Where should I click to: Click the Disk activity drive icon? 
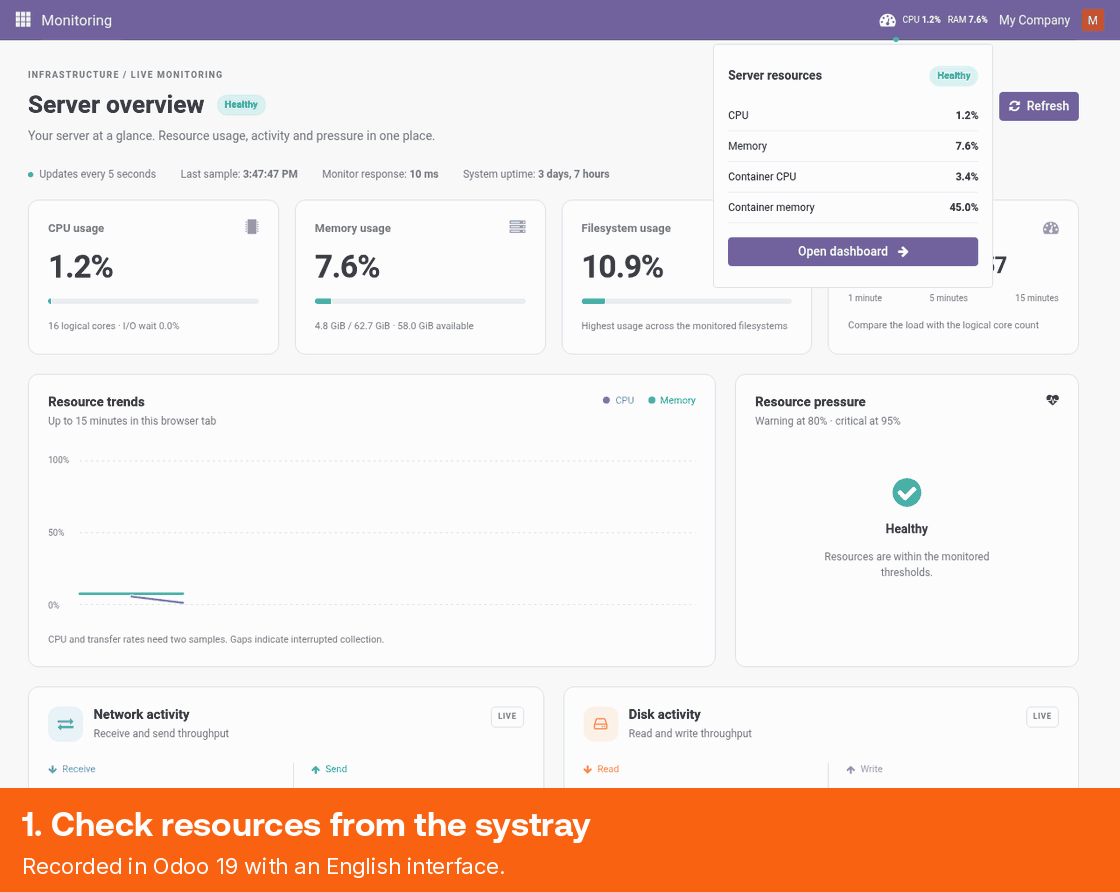[x=601, y=723]
